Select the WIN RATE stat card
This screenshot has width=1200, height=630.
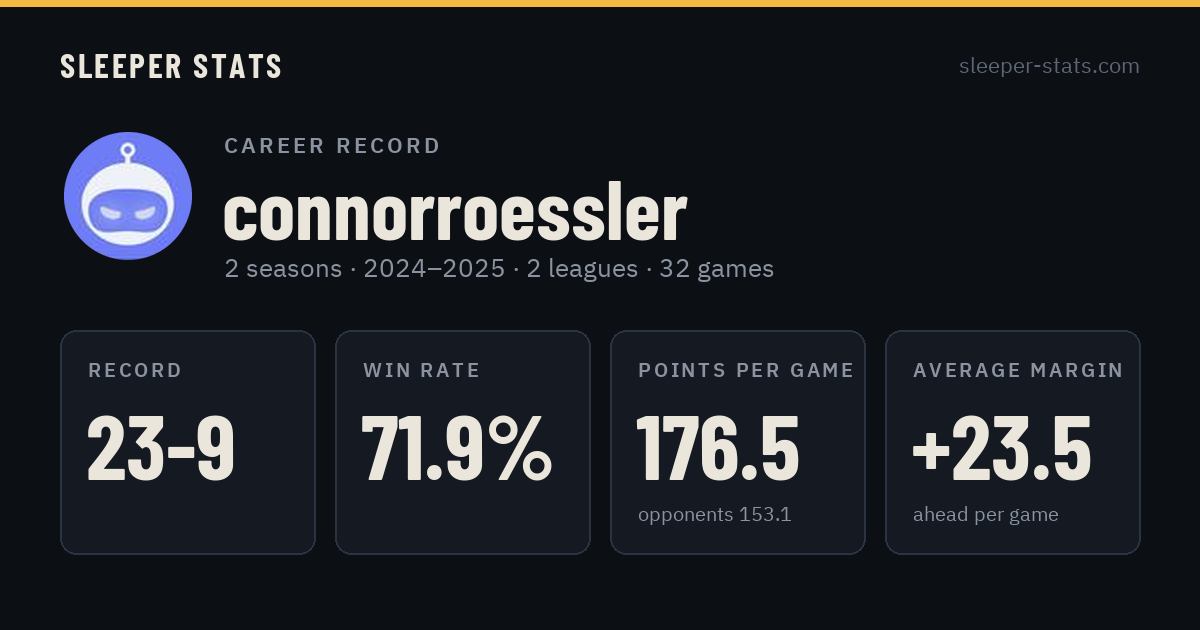(463, 442)
